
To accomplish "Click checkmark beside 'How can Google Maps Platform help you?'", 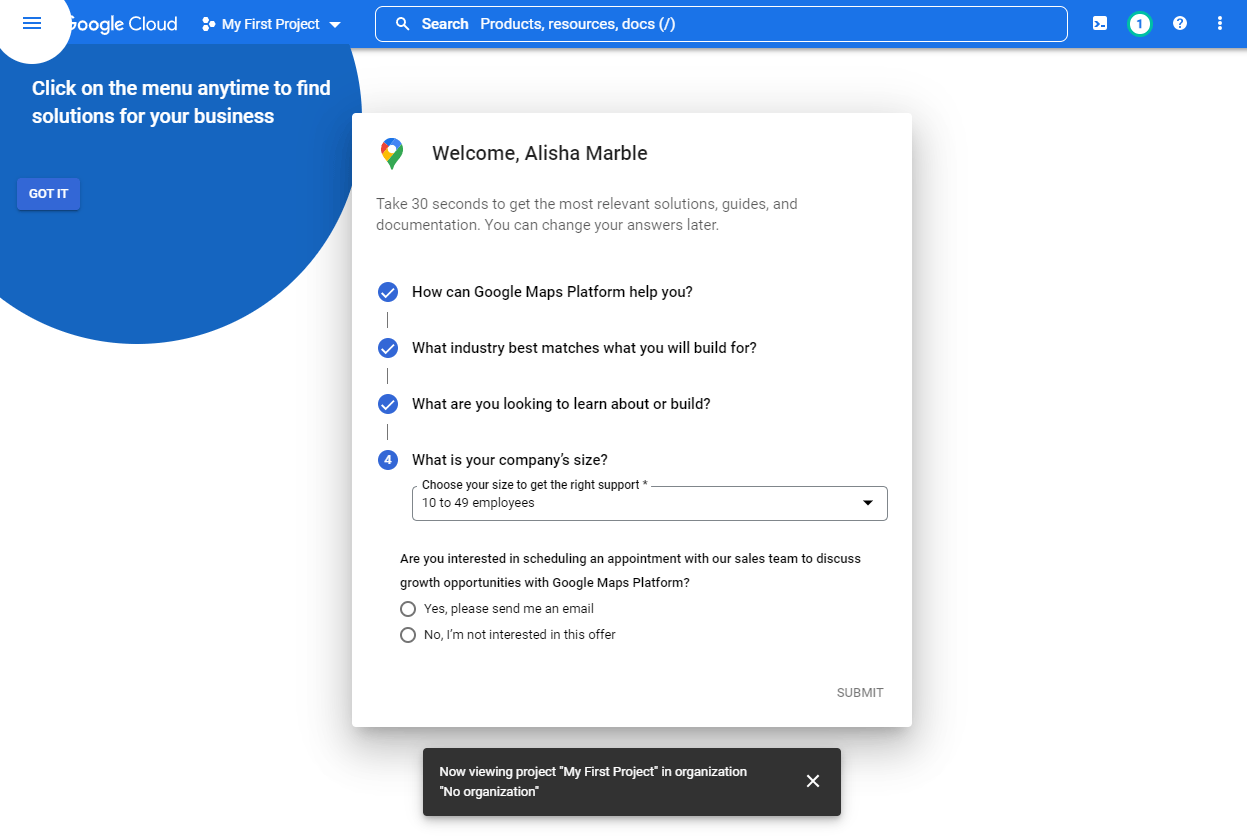I will 388,292.
